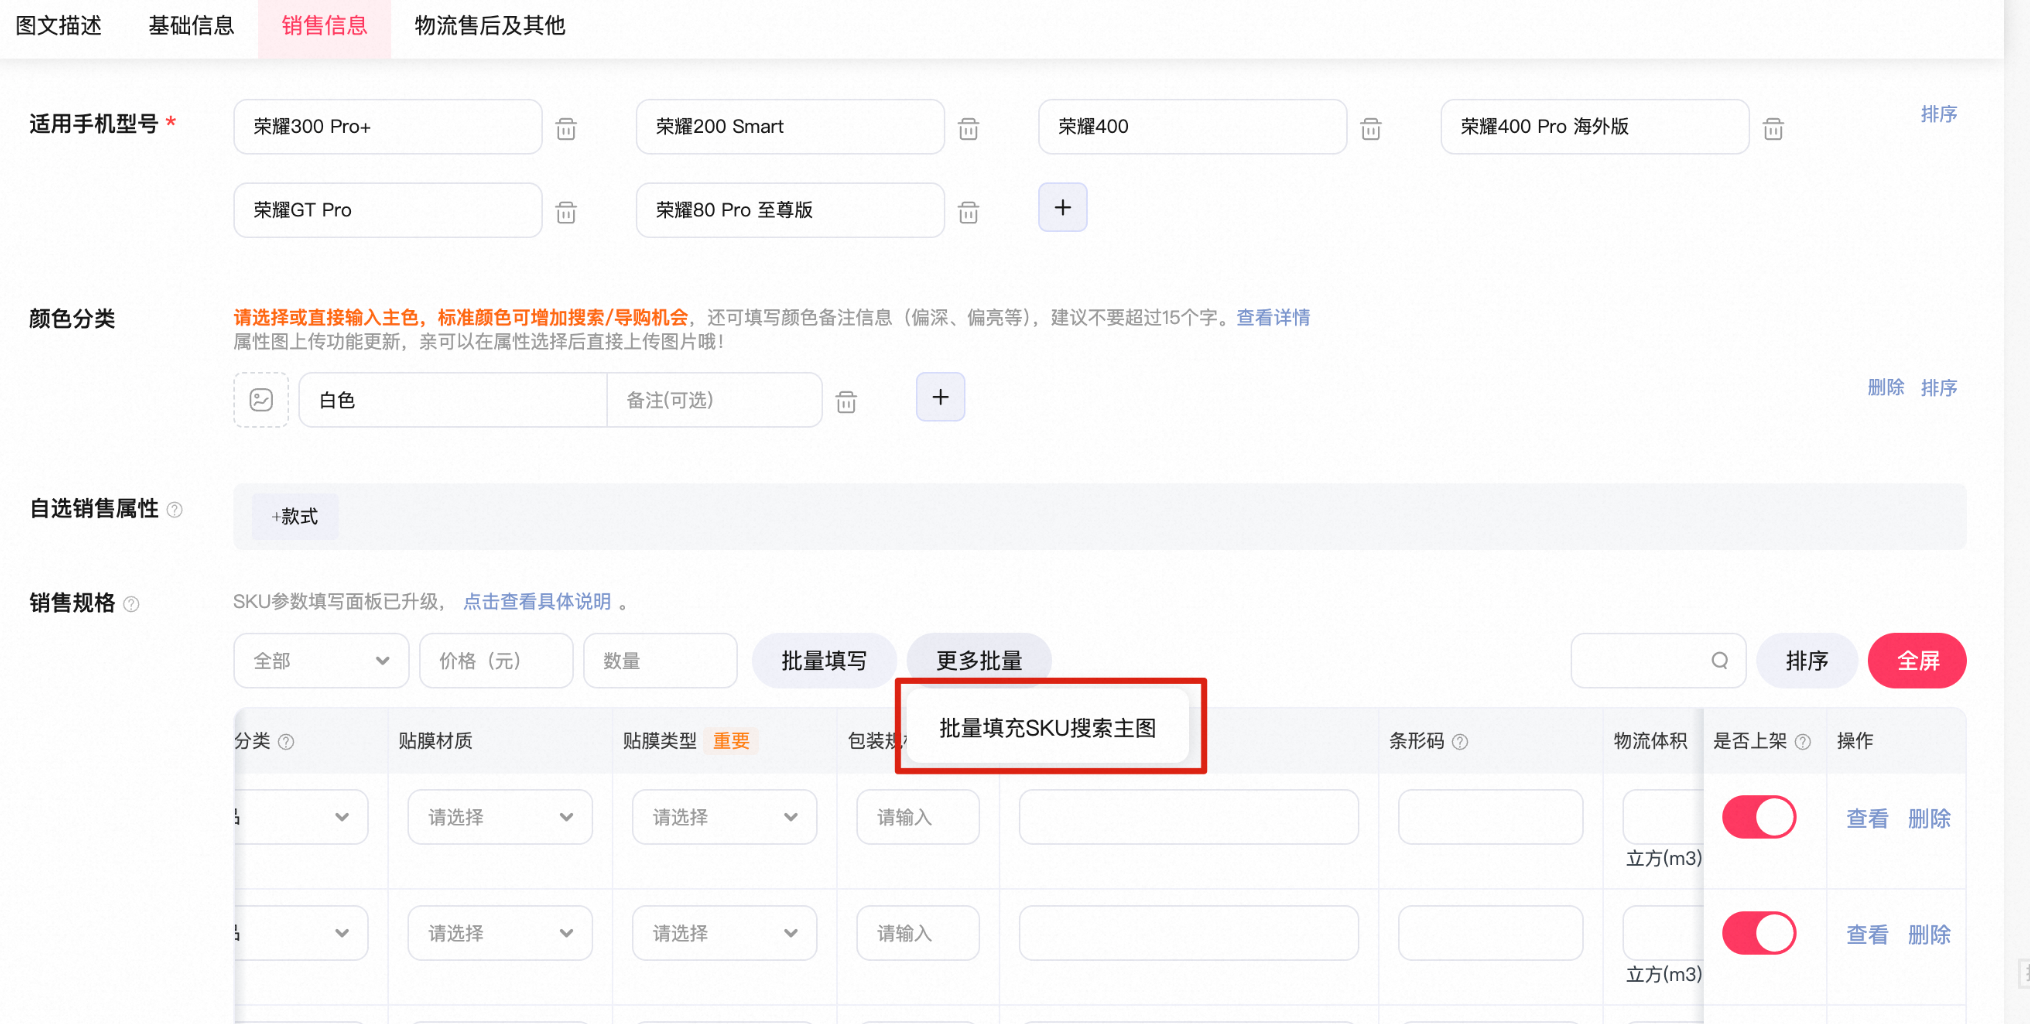Click 排序 link for phone models
2030x1024 pixels.
tap(1938, 115)
